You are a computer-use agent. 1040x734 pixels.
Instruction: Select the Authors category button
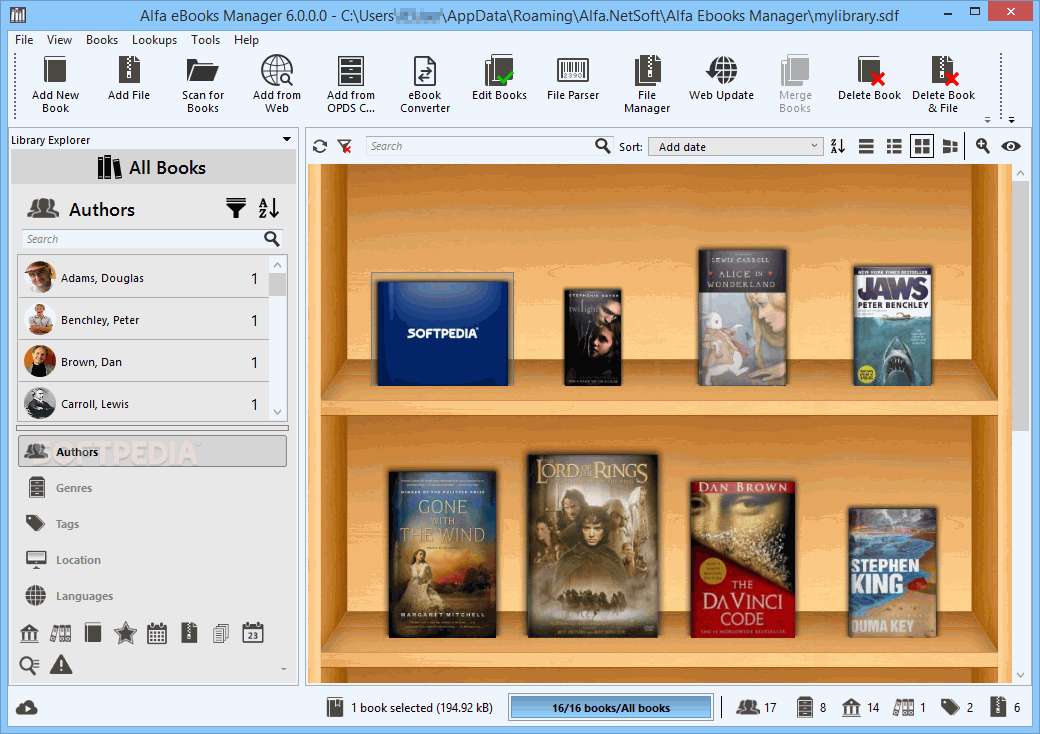click(153, 452)
